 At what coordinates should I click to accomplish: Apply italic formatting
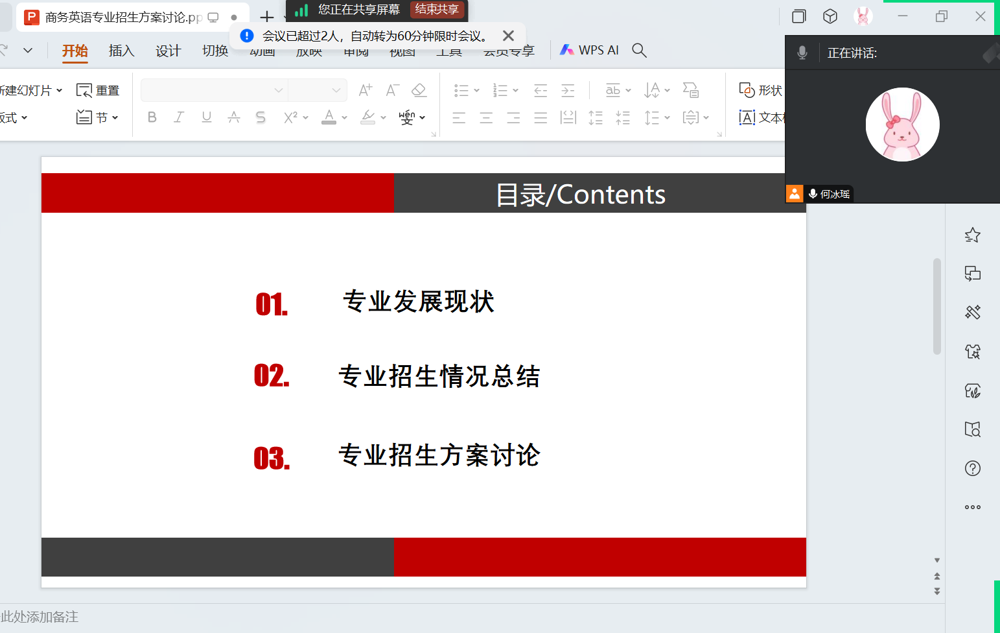coord(178,117)
